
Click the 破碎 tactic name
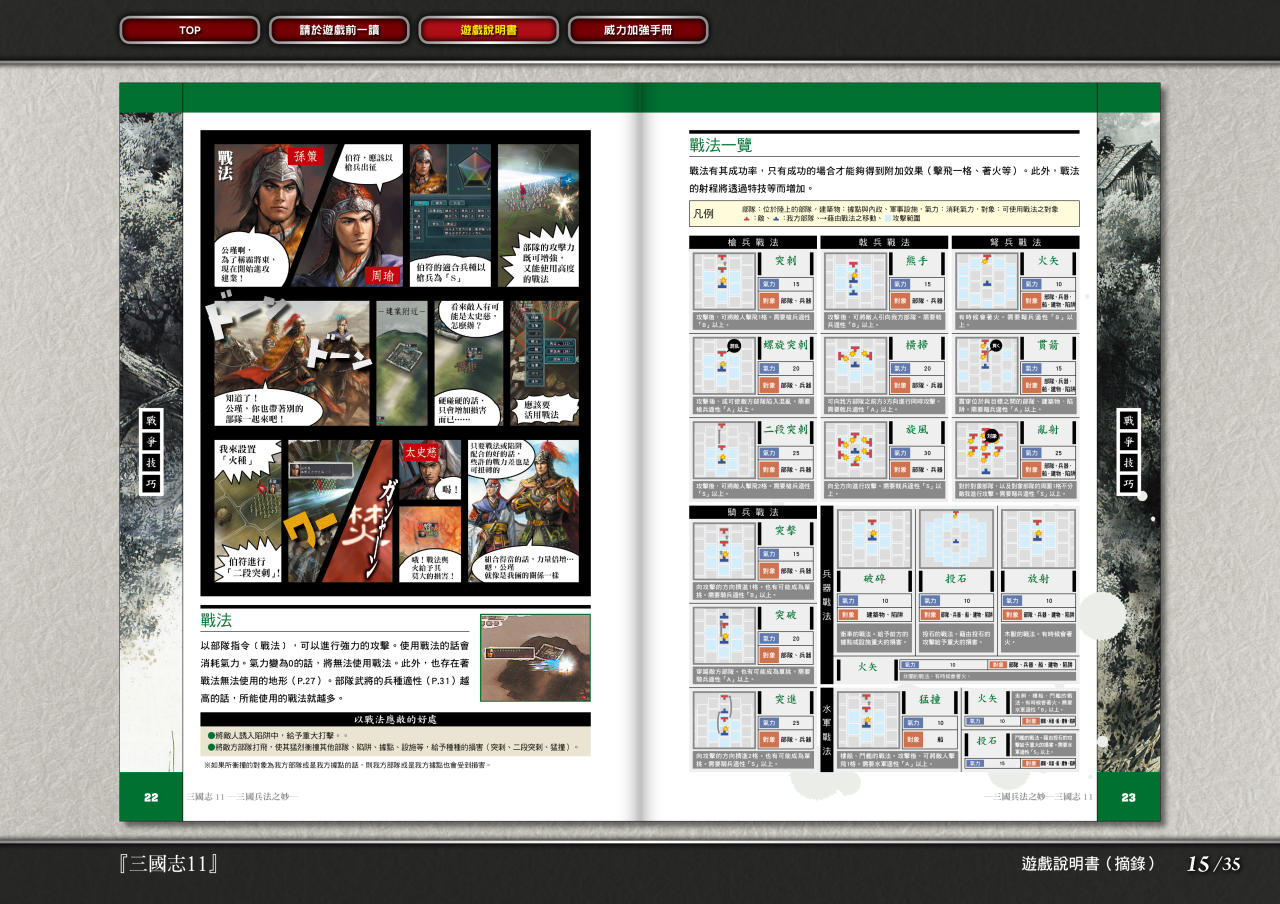pos(875,579)
